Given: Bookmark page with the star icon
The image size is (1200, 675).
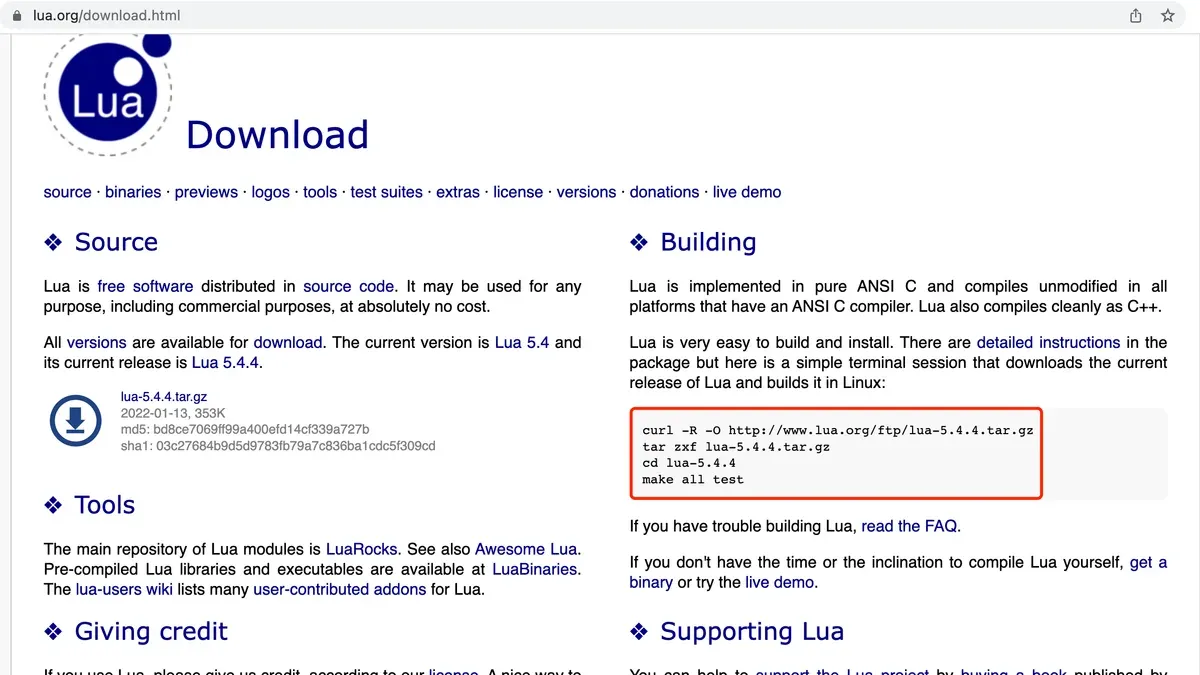Looking at the screenshot, I should [1167, 16].
